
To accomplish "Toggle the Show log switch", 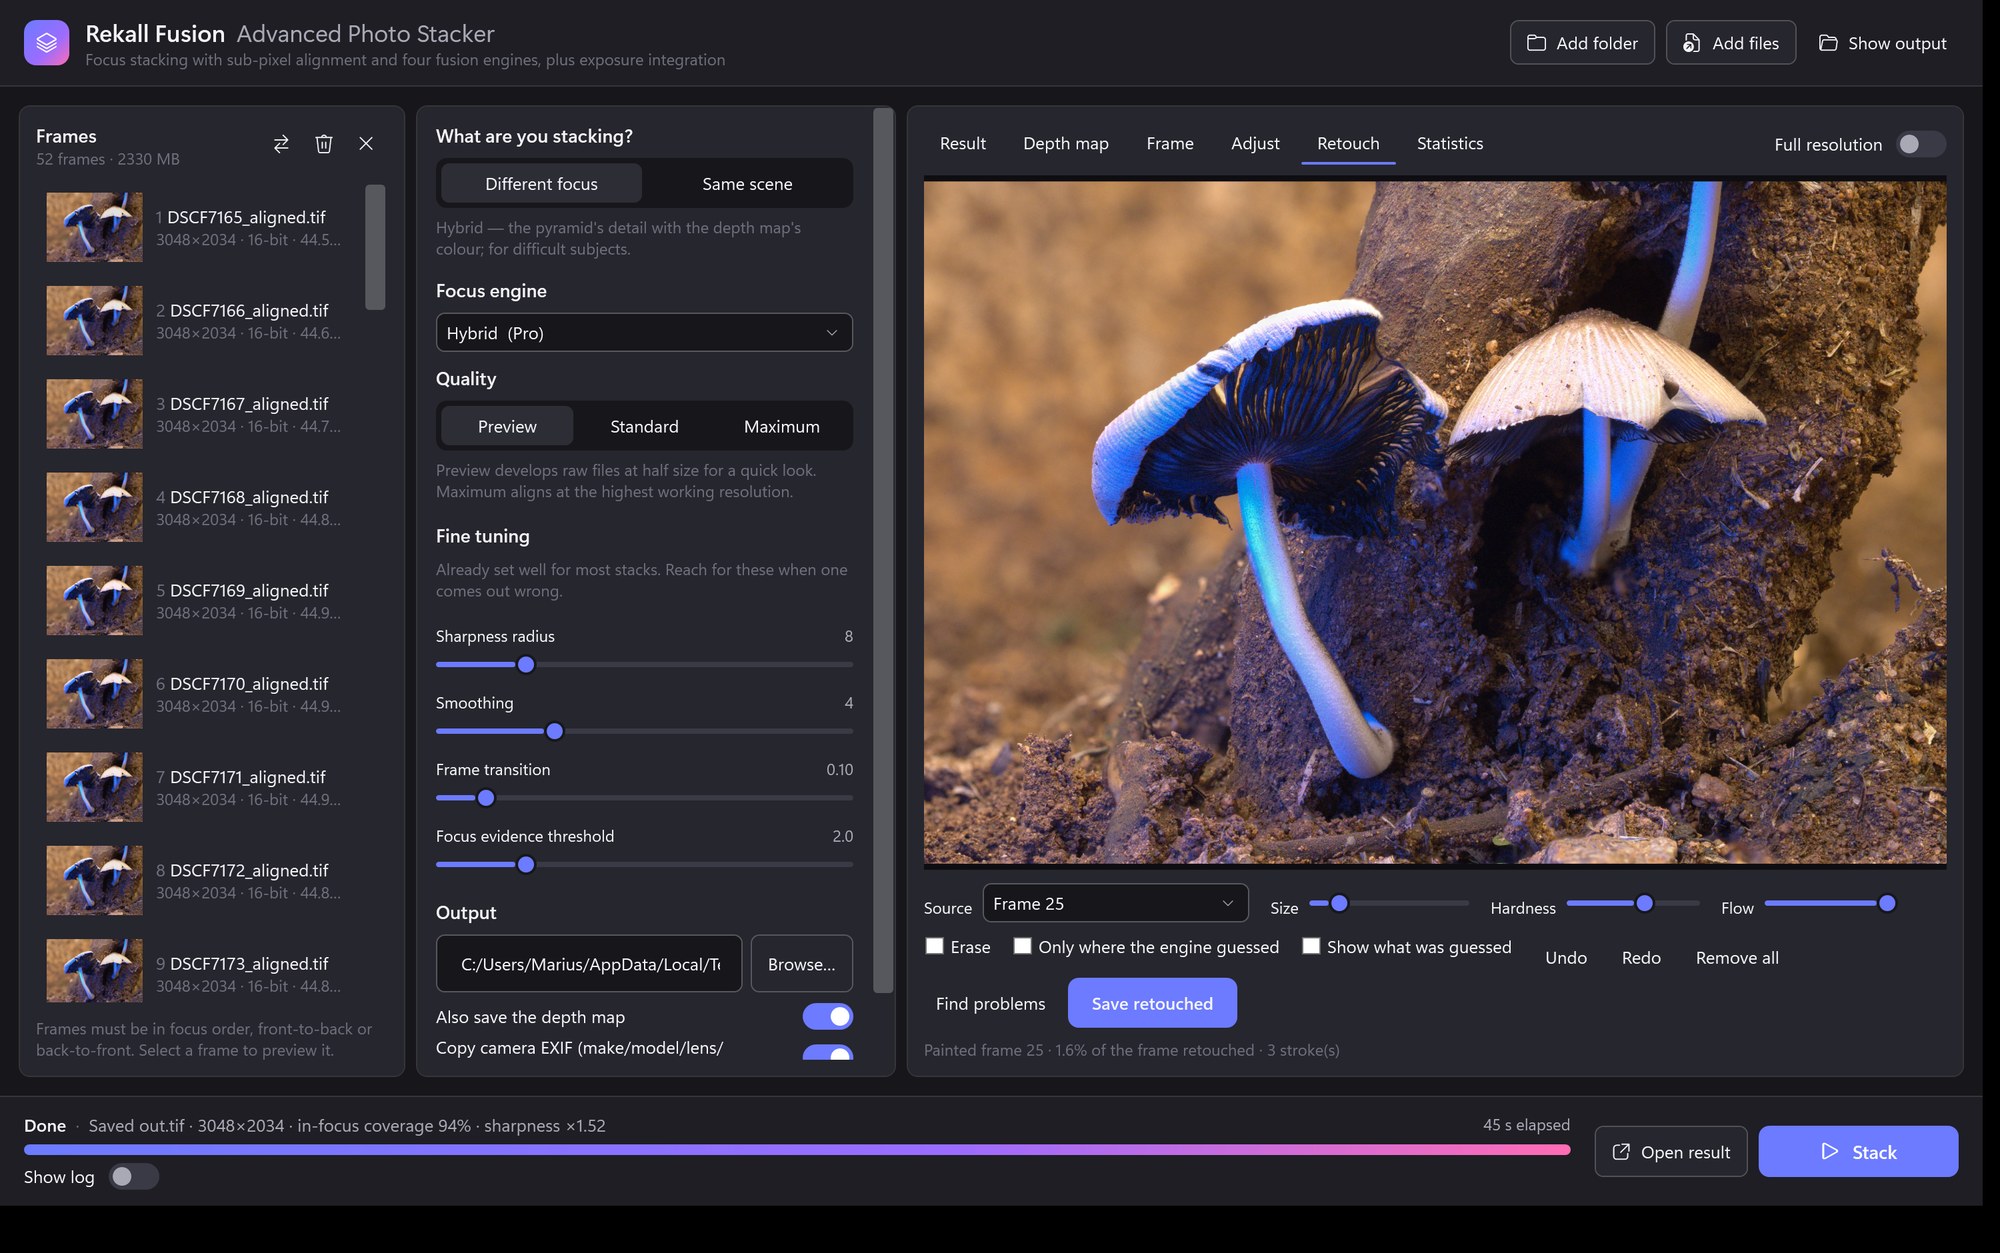I will click(134, 1177).
